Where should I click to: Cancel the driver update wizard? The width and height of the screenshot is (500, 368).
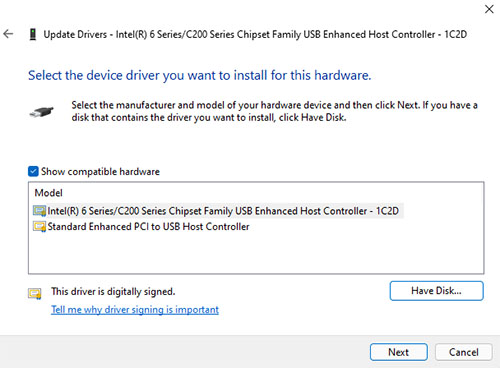pyautogui.click(x=464, y=352)
